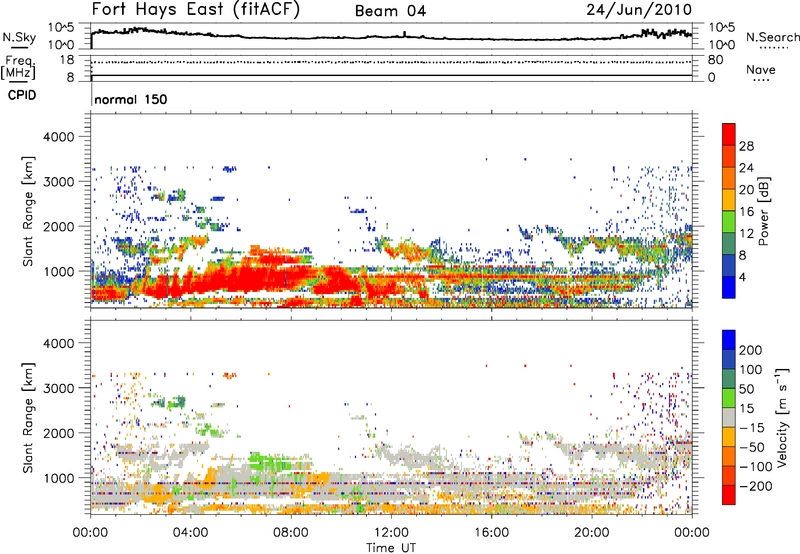This screenshot has height=554, width=800.
Task: Pick the gray -15 to 15 velocity swatch
Action: [729, 417]
